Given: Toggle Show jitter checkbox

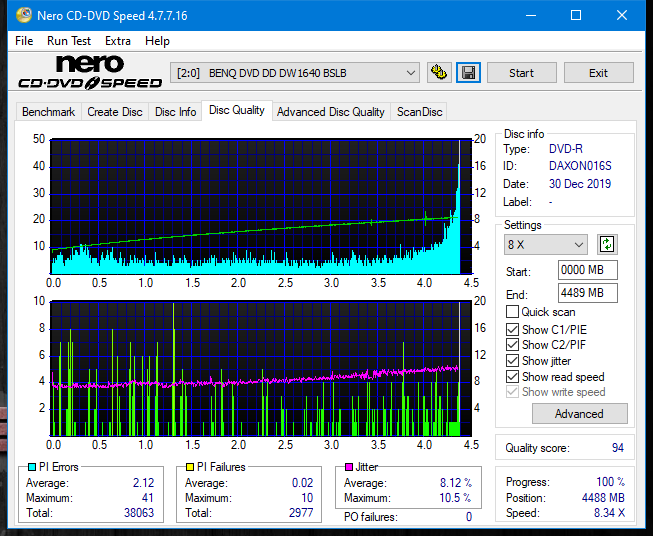Looking at the screenshot, I should [x=512, y=361].
